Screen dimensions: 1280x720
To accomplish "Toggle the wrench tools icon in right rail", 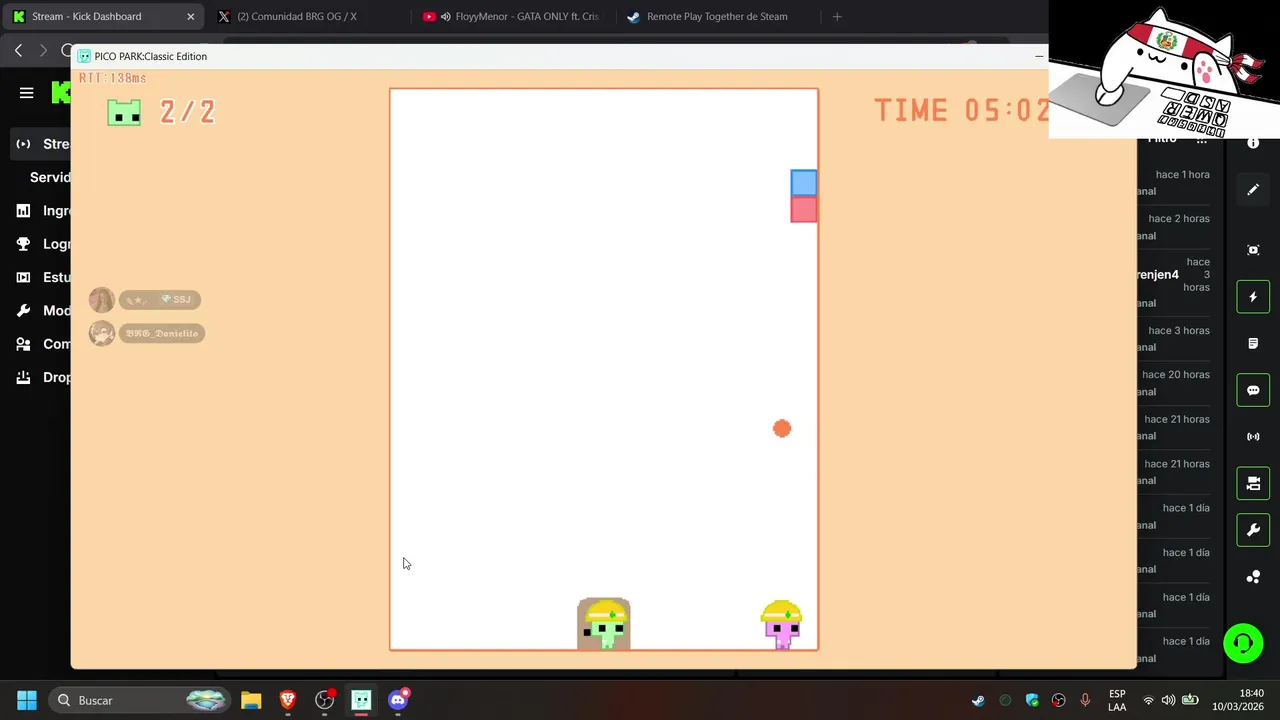I will (x=1253, y=530).
